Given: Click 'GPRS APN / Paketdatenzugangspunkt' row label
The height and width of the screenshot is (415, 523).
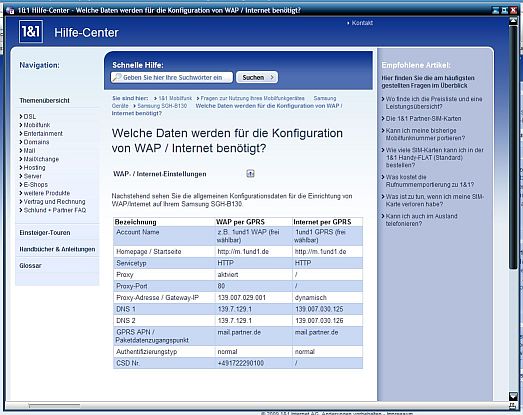Looking at the screenshot, I should (152, 336).
